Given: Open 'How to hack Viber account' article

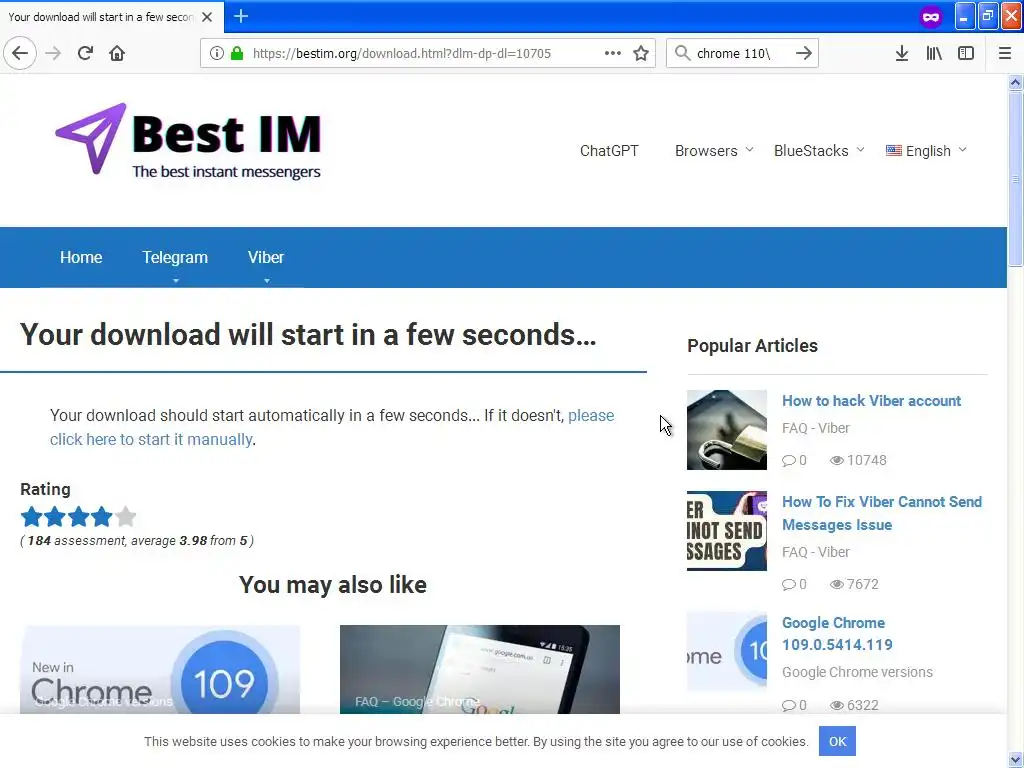Looking at the screenshot, I should (871, 400).
